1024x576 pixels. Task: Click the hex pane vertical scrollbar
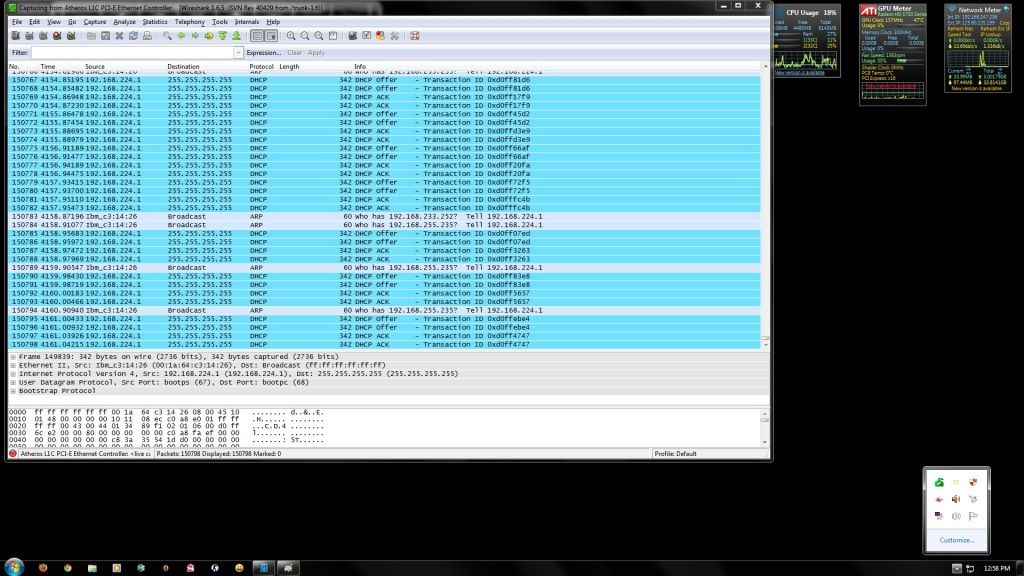click(765, 427)
